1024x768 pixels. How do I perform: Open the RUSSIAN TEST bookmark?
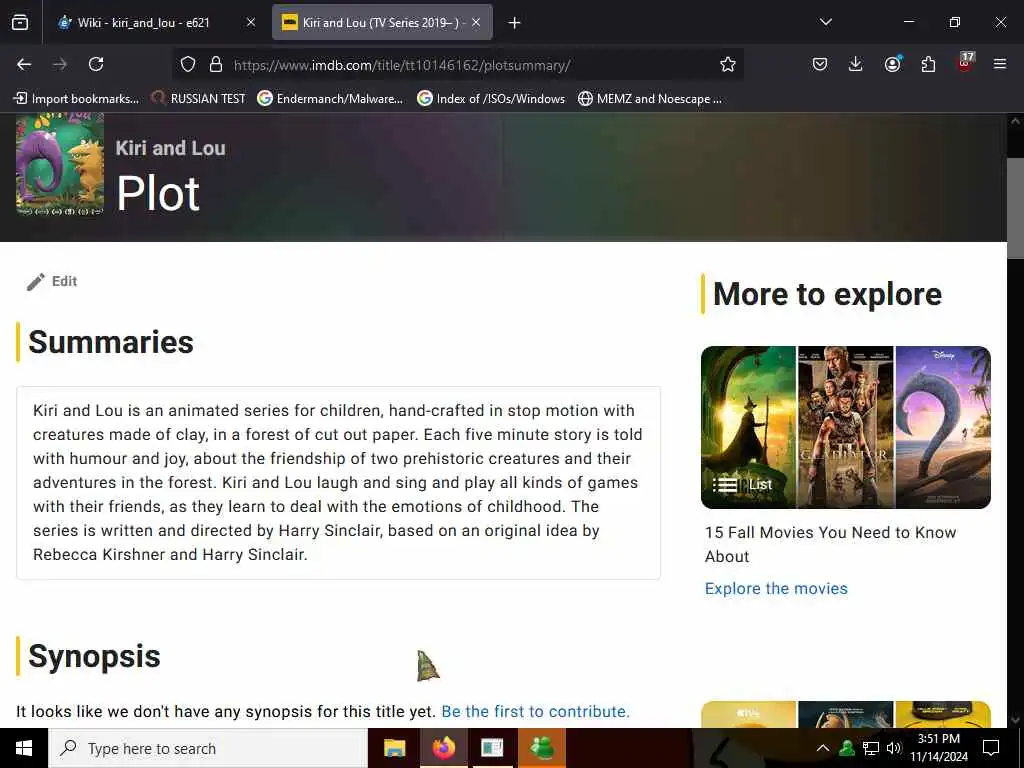point(199,99)
